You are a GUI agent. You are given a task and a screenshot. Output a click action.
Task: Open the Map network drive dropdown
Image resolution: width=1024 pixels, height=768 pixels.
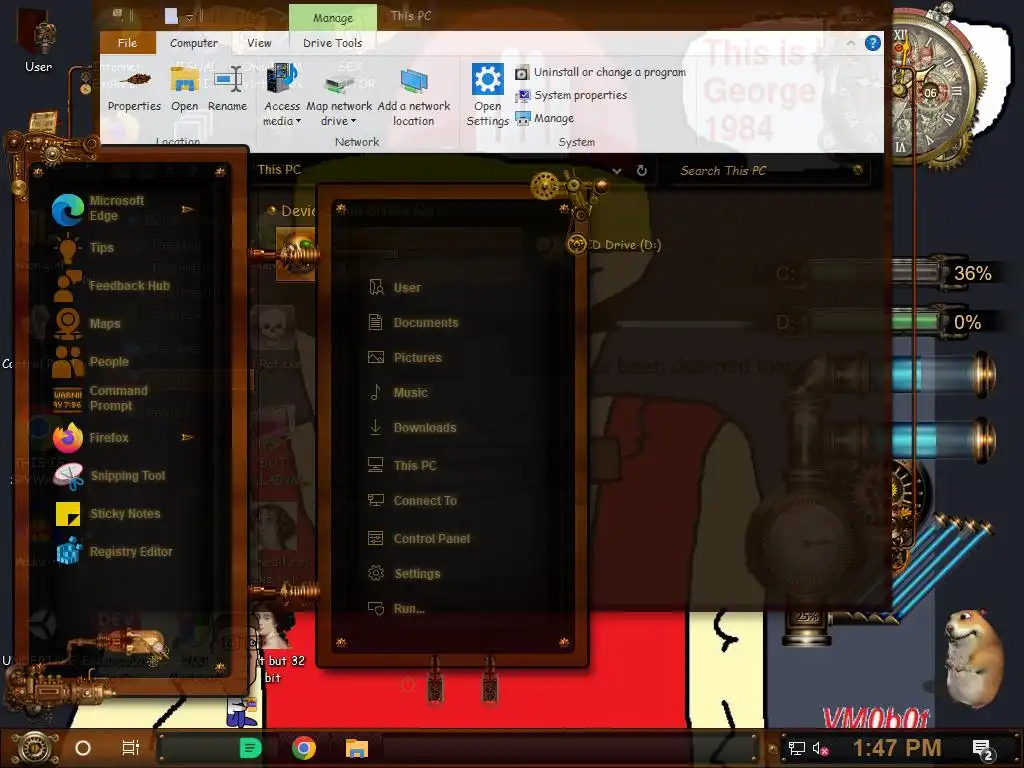[339, 97]
